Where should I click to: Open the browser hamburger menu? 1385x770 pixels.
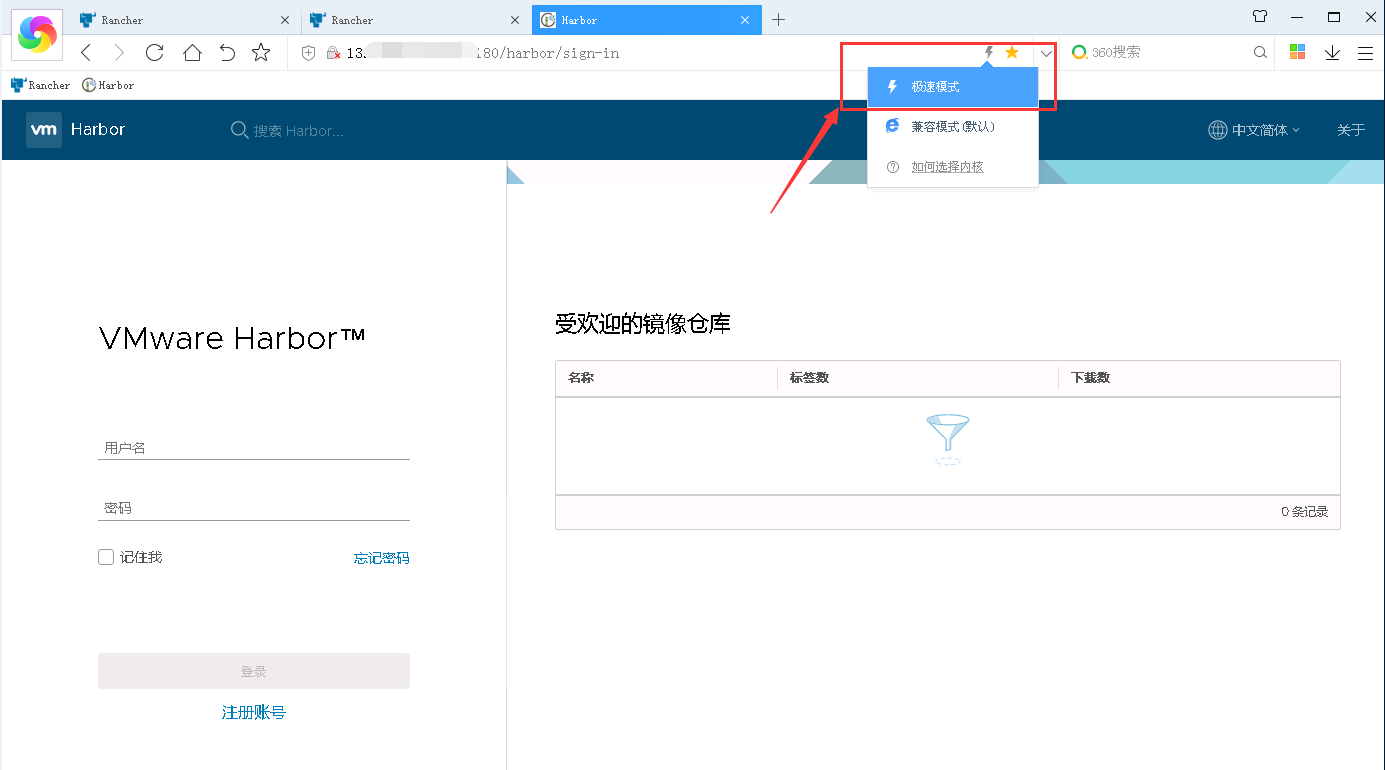pyautogui.click(x=1365, y=53)
